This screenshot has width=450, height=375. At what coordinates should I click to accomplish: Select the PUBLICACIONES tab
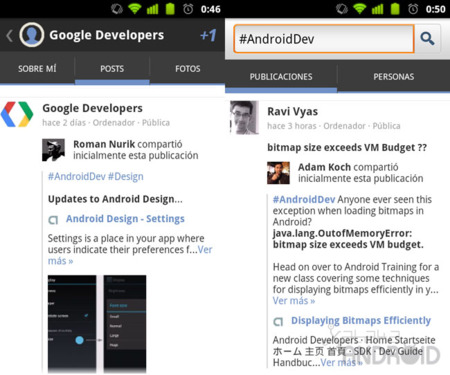click(x=281, y=77)
